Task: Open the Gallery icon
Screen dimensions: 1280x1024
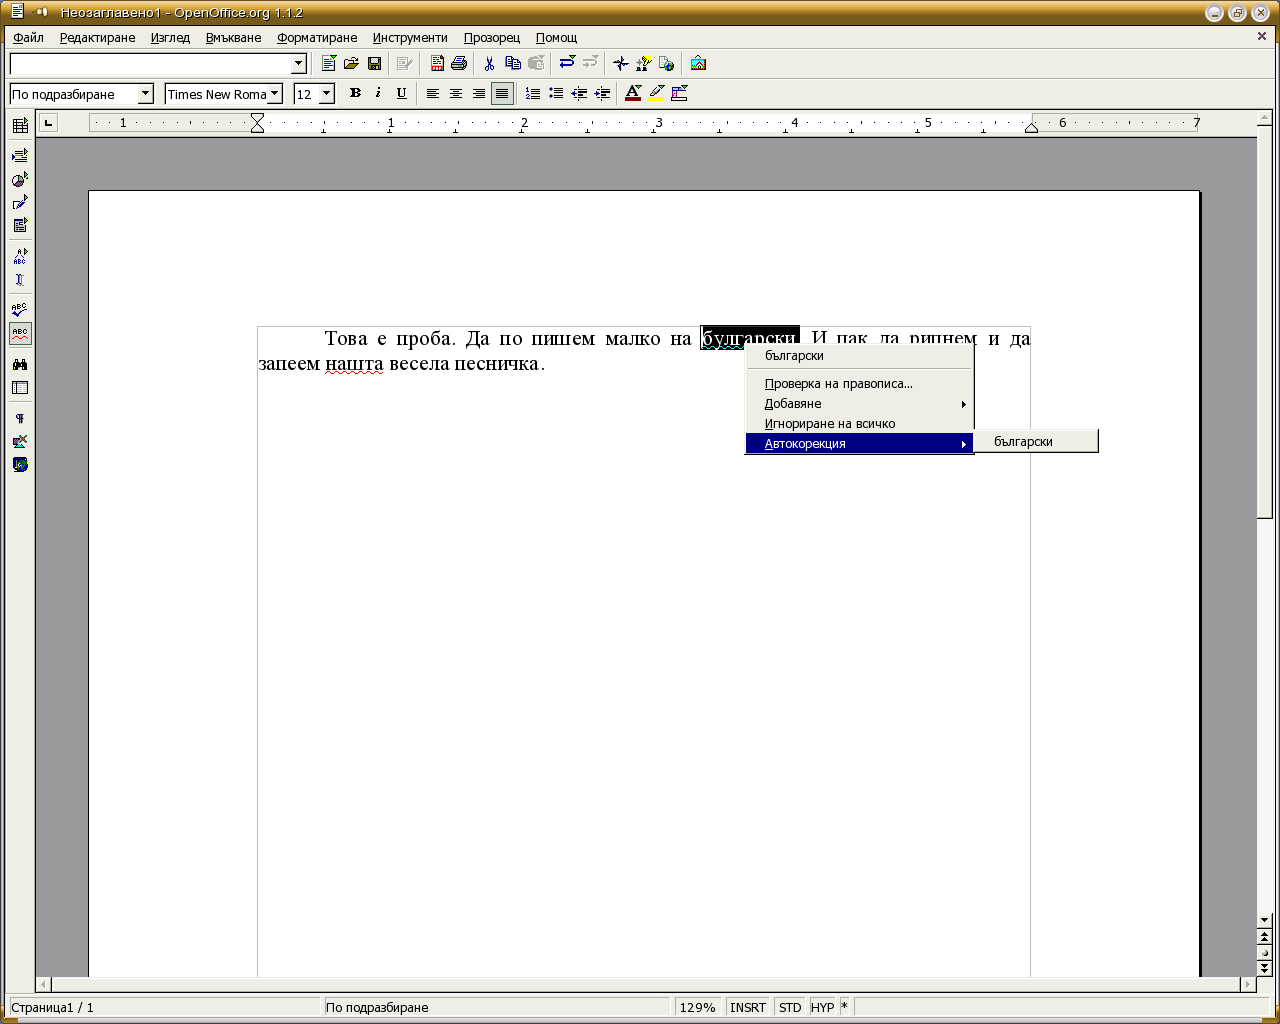Action: click(698, 63)
